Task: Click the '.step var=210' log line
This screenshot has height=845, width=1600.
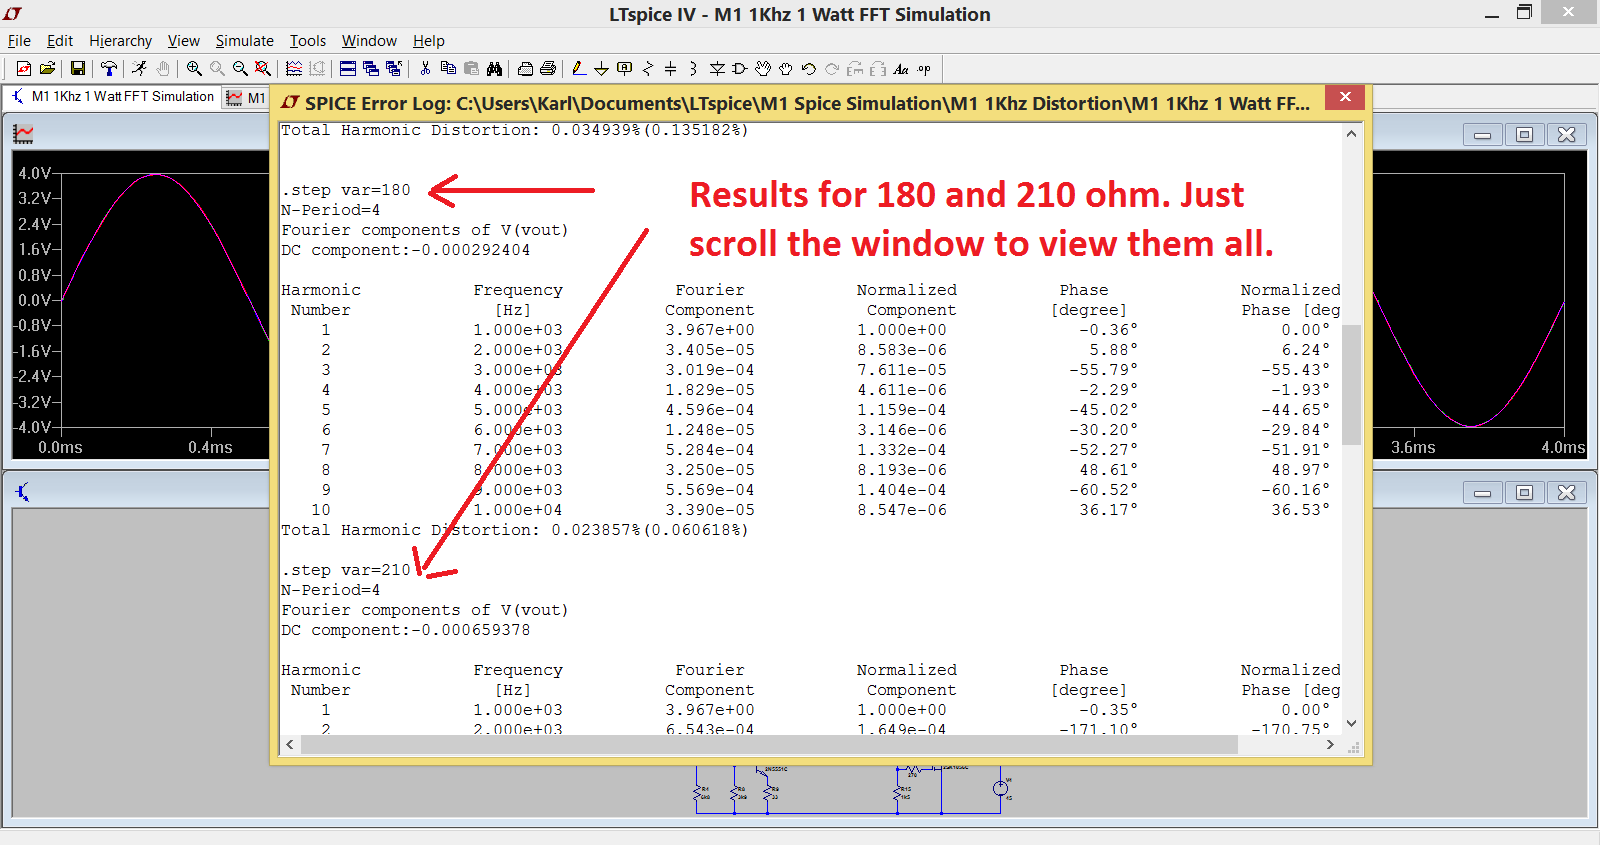Action: click(346, 570)
